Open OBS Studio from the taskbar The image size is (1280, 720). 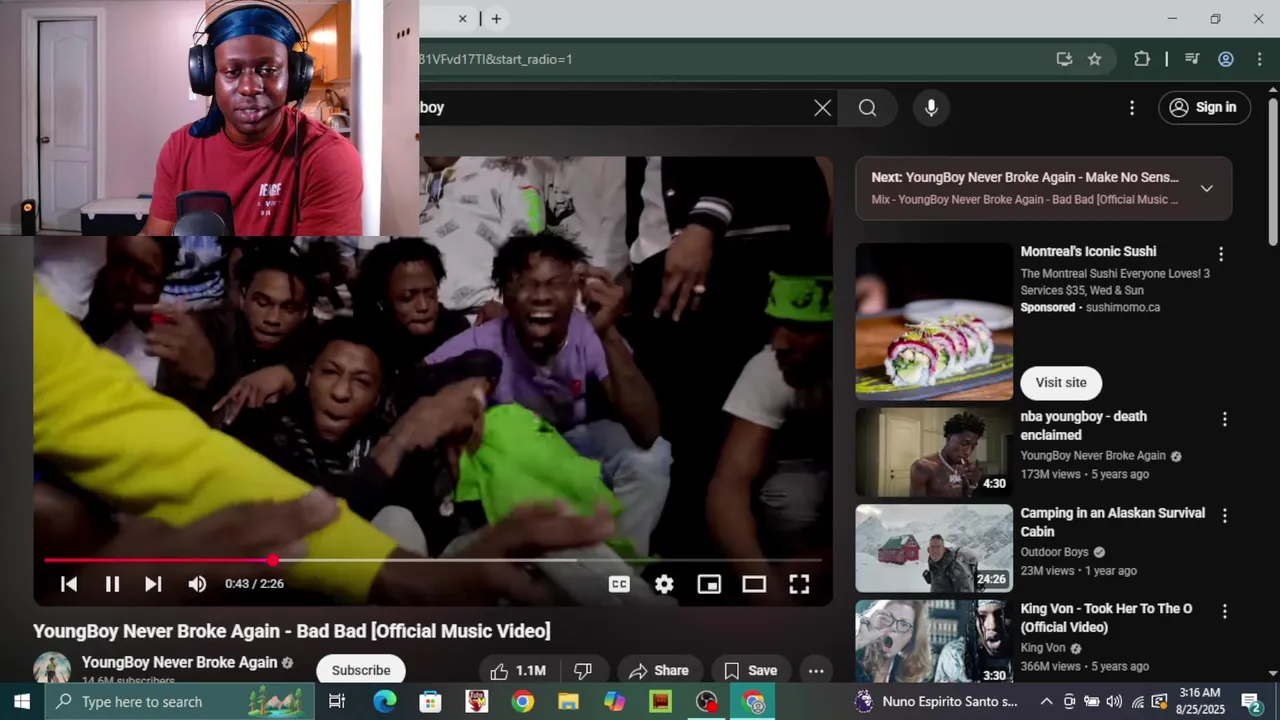[x=707, y=702]
